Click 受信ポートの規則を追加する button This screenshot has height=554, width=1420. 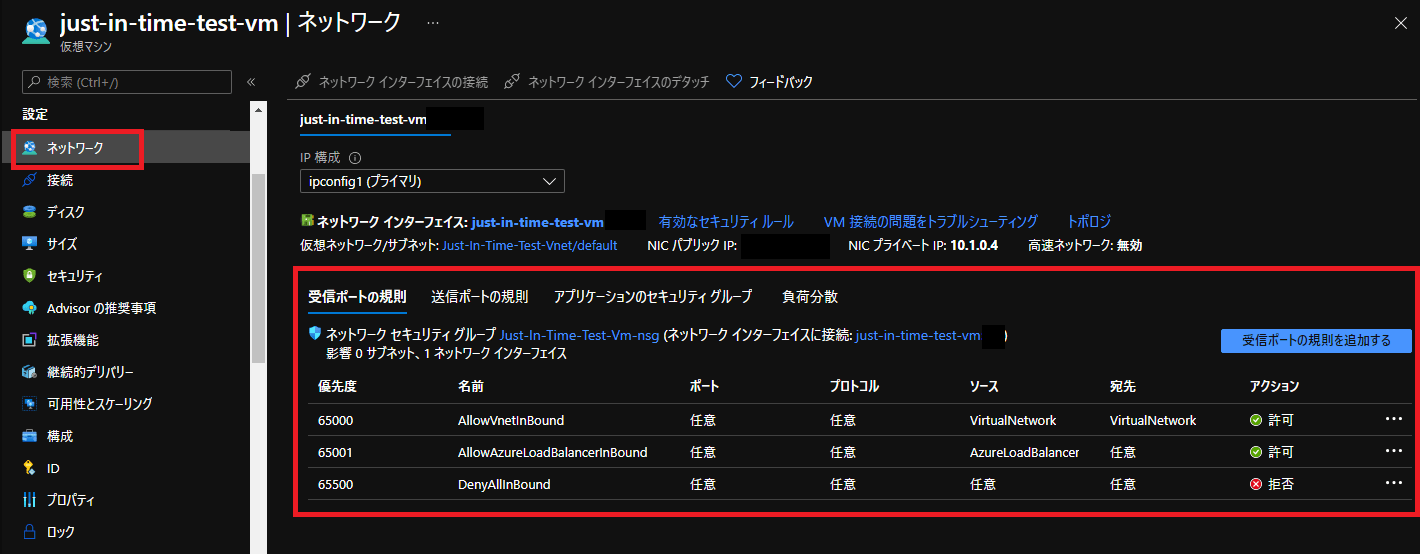coord(1316,341)
